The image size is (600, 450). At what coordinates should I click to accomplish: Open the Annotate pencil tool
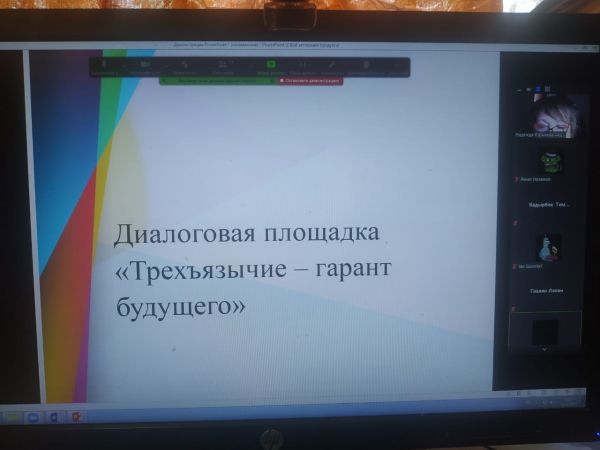tap(332, 66)
